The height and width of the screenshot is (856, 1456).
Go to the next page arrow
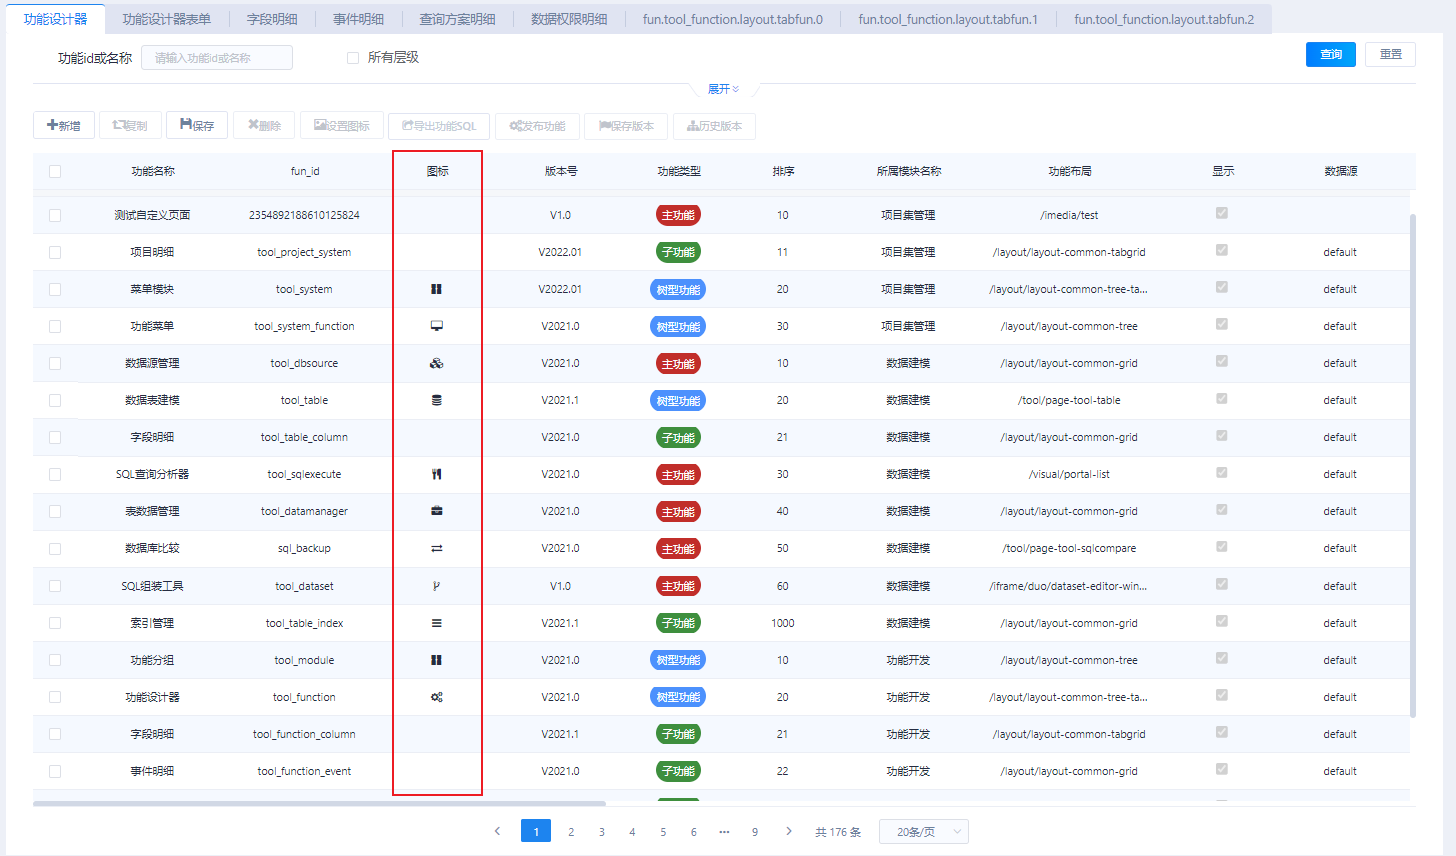[789, 831]
